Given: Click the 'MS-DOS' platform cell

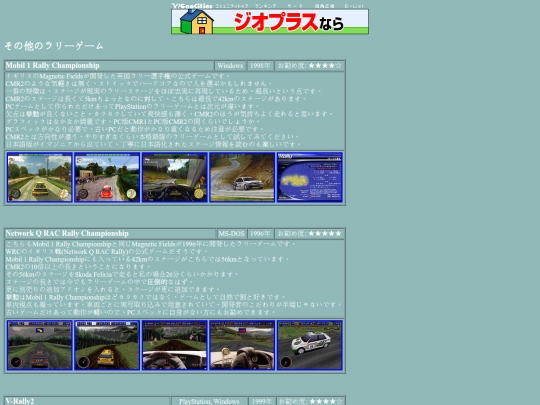Looking at the screenshot, I should tap(231, 233).
